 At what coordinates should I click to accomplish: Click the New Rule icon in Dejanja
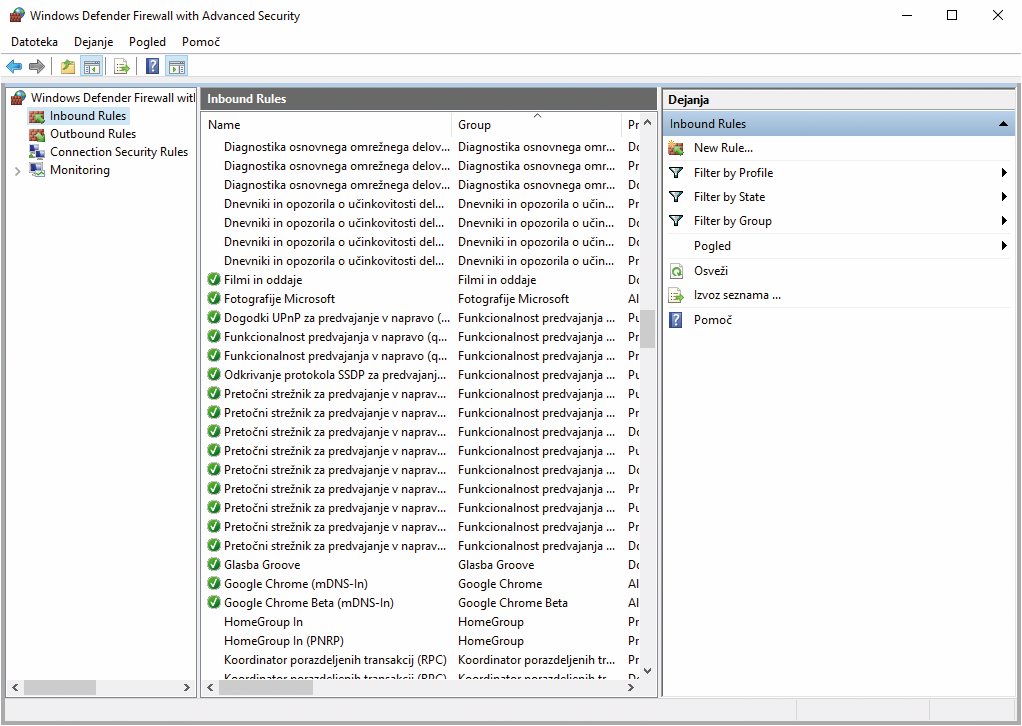point(677,148)
